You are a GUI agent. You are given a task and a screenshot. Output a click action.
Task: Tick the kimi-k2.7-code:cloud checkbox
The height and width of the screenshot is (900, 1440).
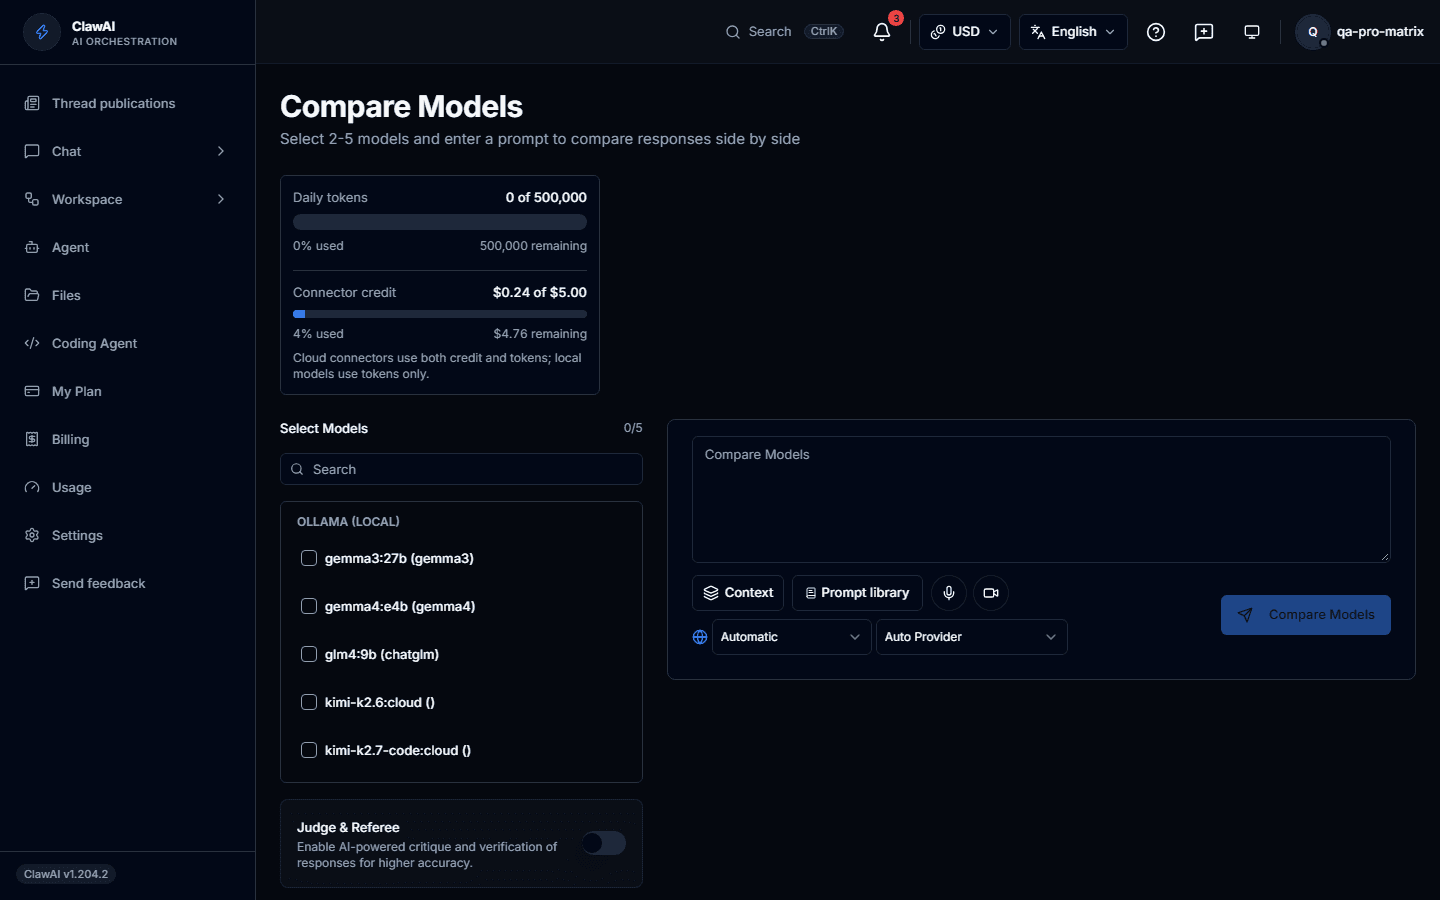pos(309,750)
